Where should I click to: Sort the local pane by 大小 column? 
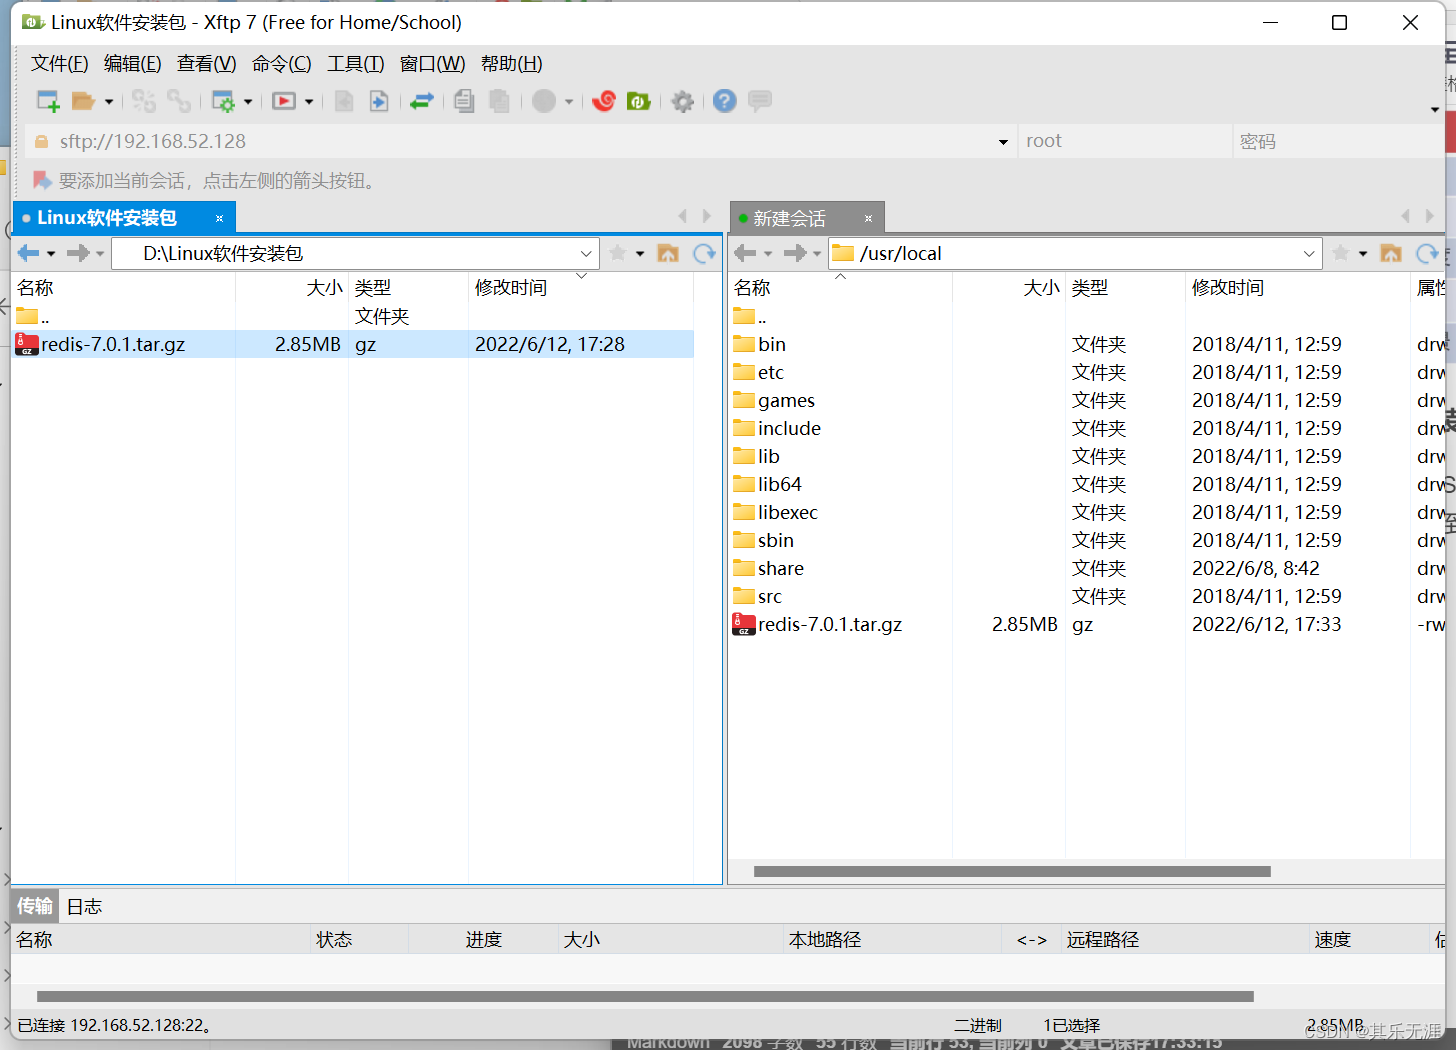tap(292, 288)
